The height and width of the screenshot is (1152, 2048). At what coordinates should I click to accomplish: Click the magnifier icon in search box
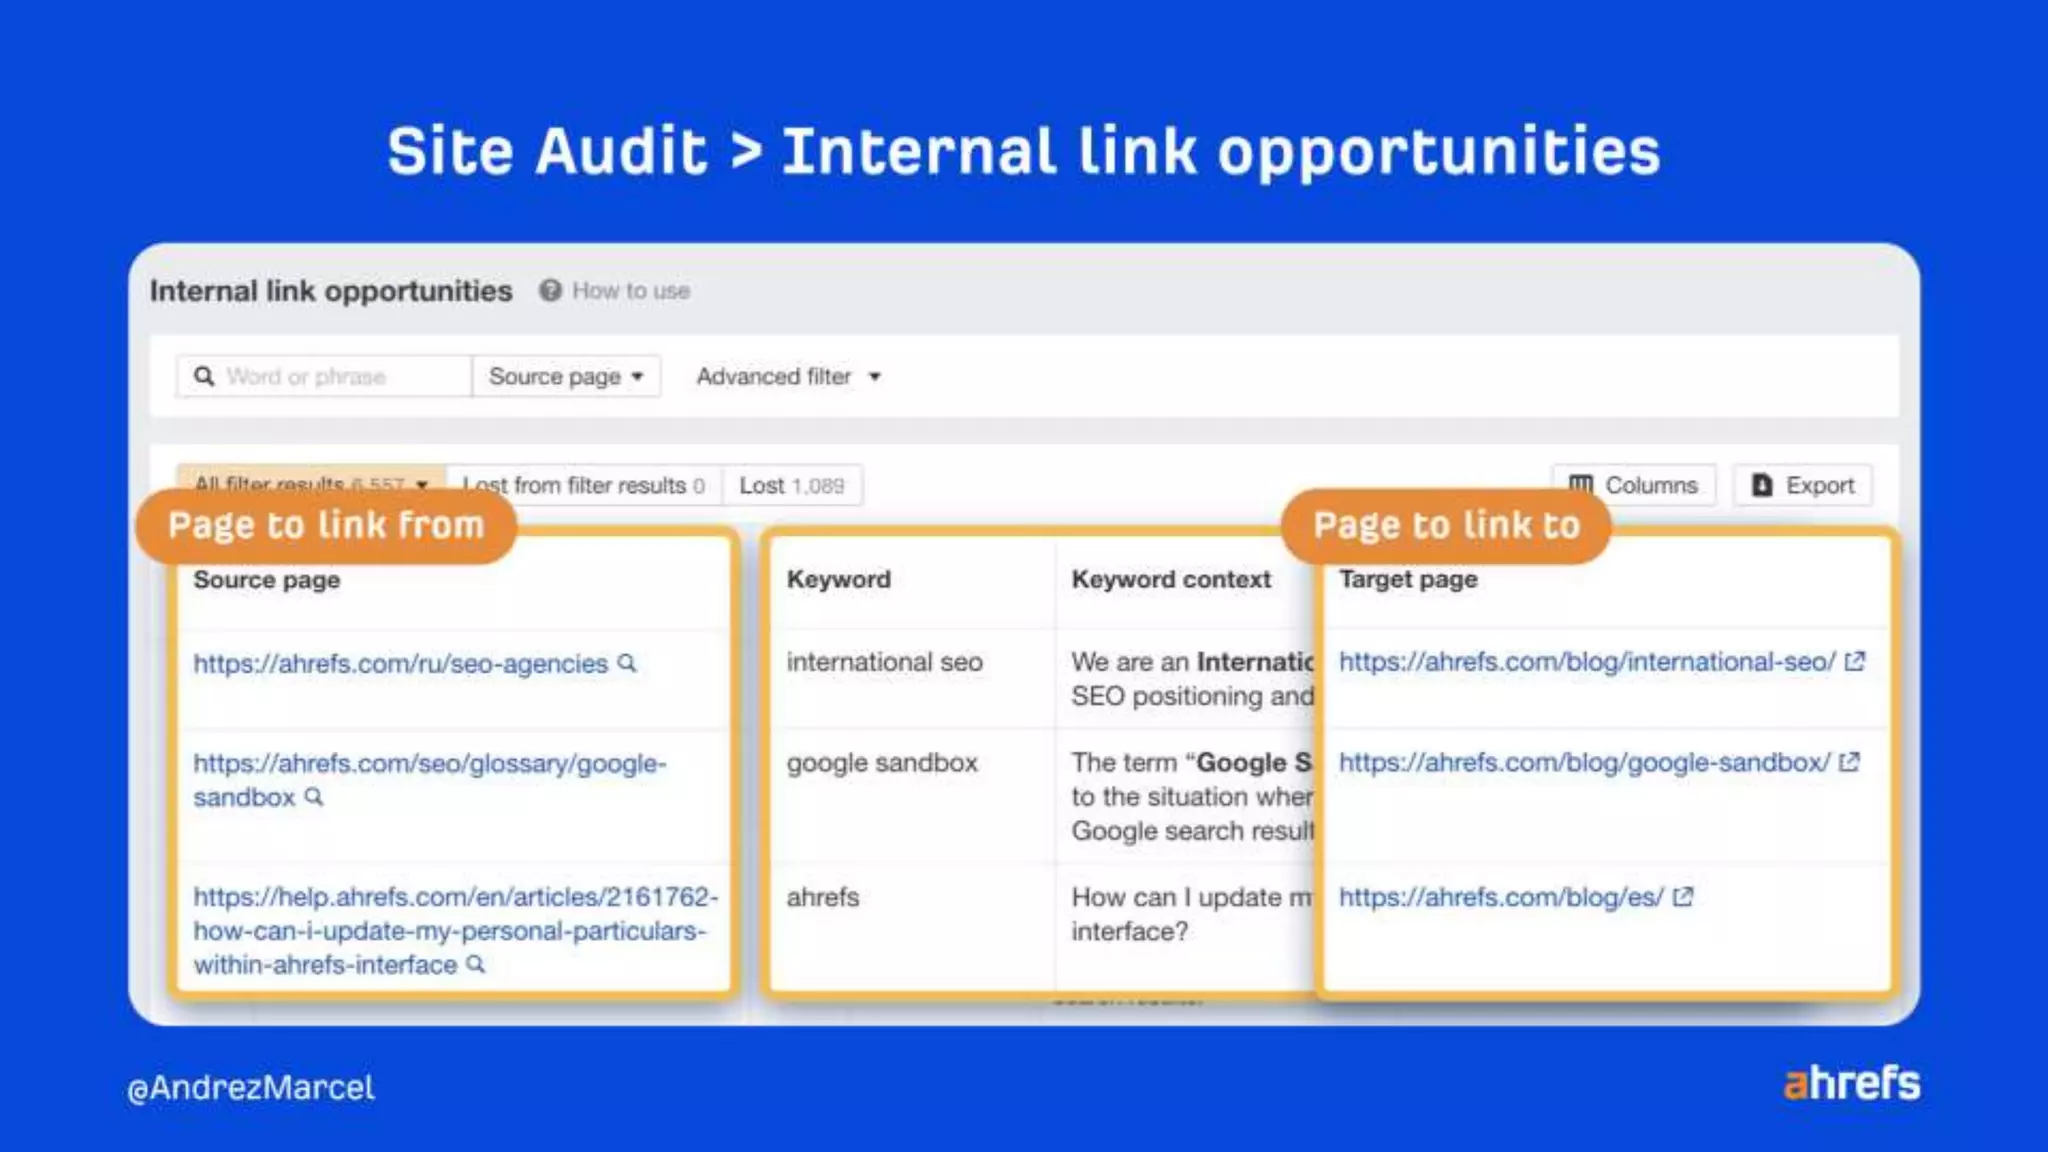click(x=204, y=376)
